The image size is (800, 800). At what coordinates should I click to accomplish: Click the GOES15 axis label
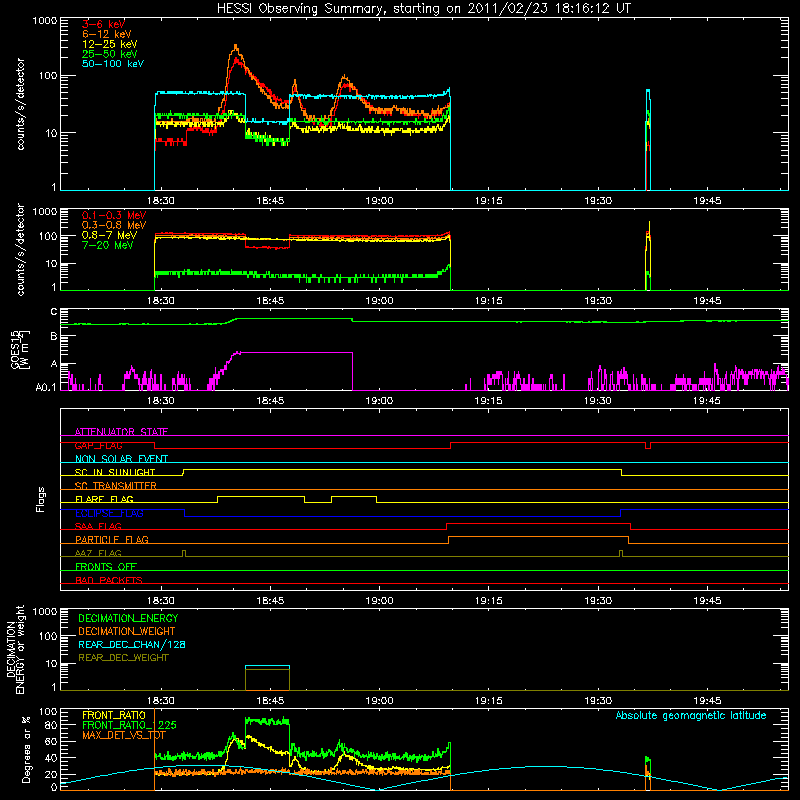tap(19, 349)
